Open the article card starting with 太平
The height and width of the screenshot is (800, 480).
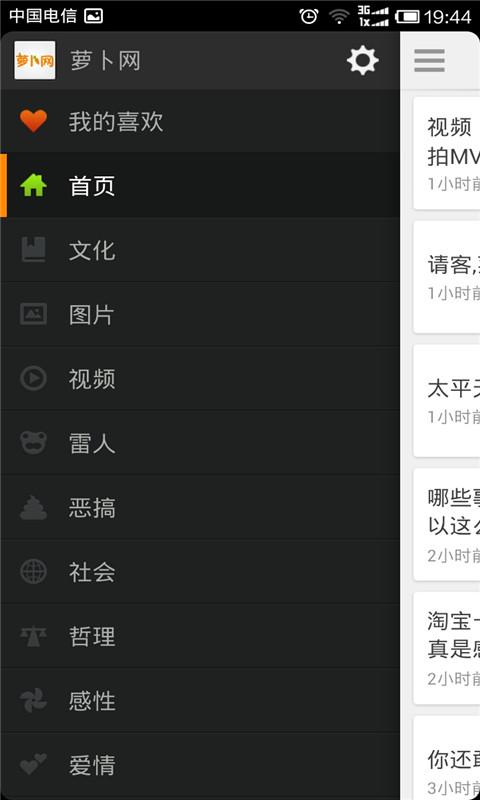447,401
